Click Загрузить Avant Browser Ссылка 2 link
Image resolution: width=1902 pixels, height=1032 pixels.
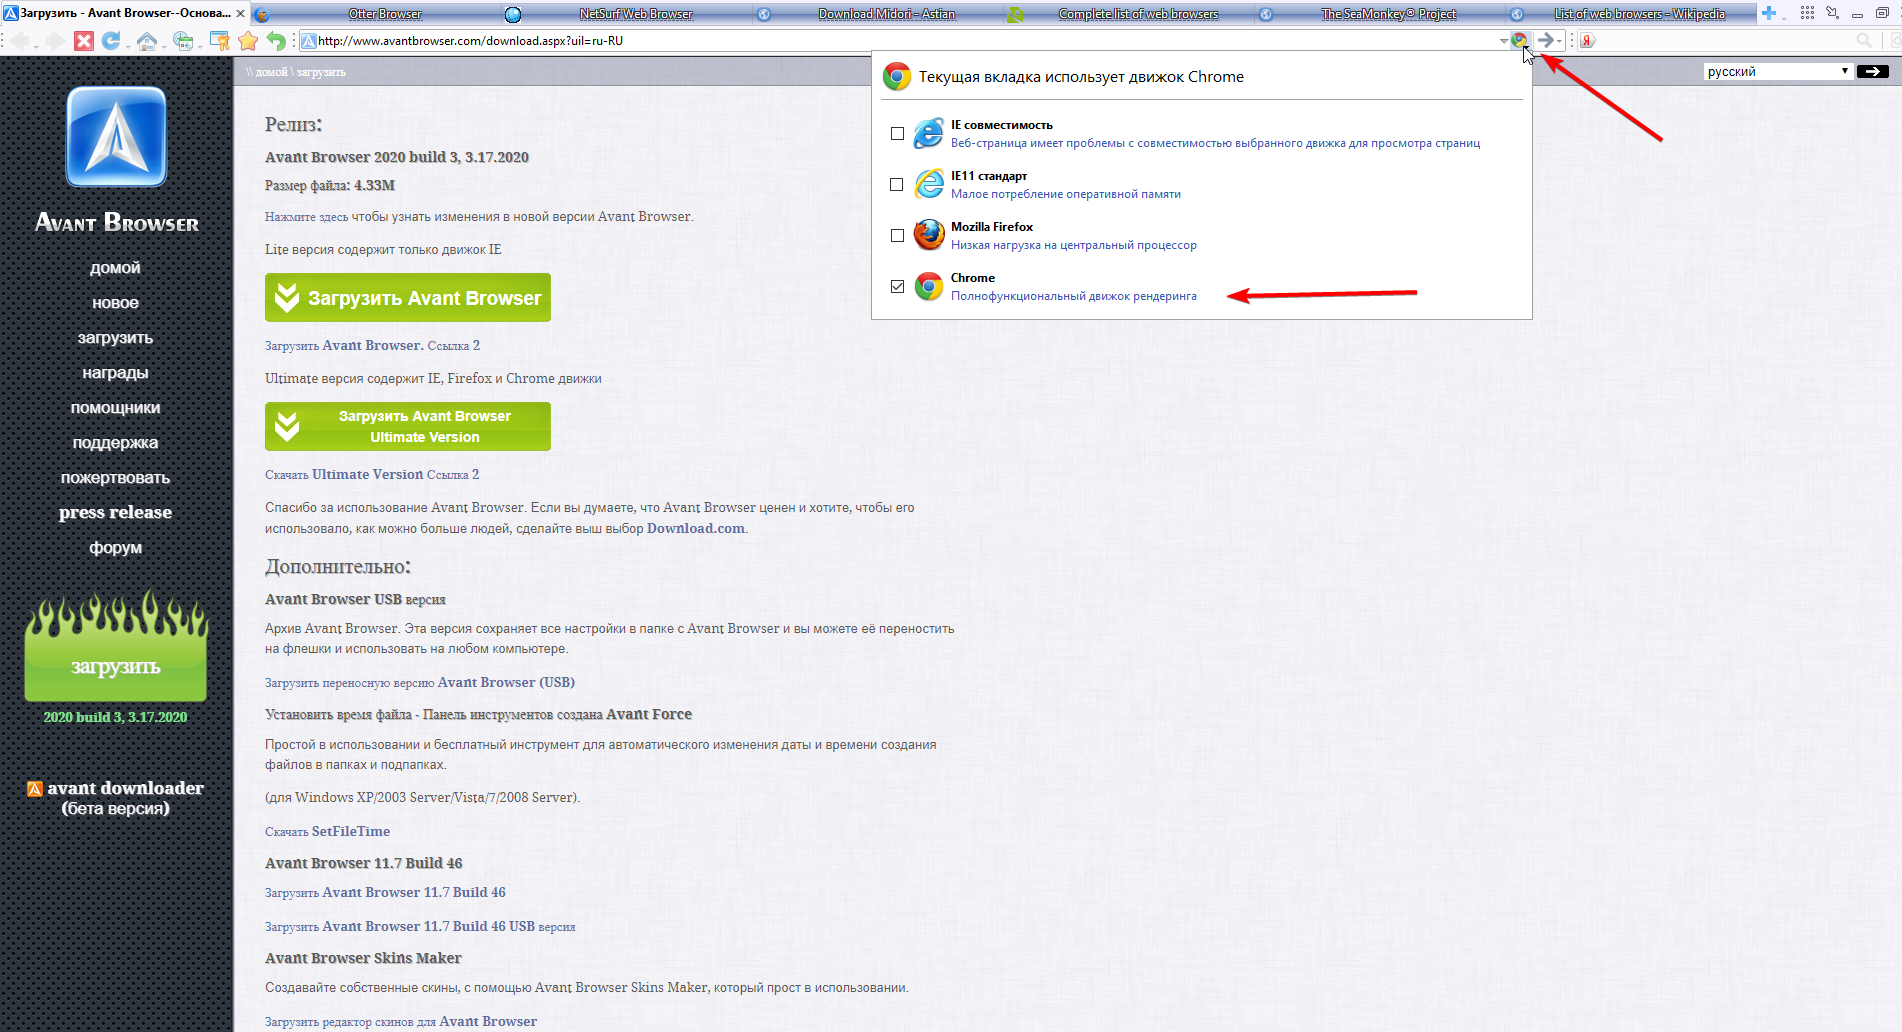pos(372,346)
